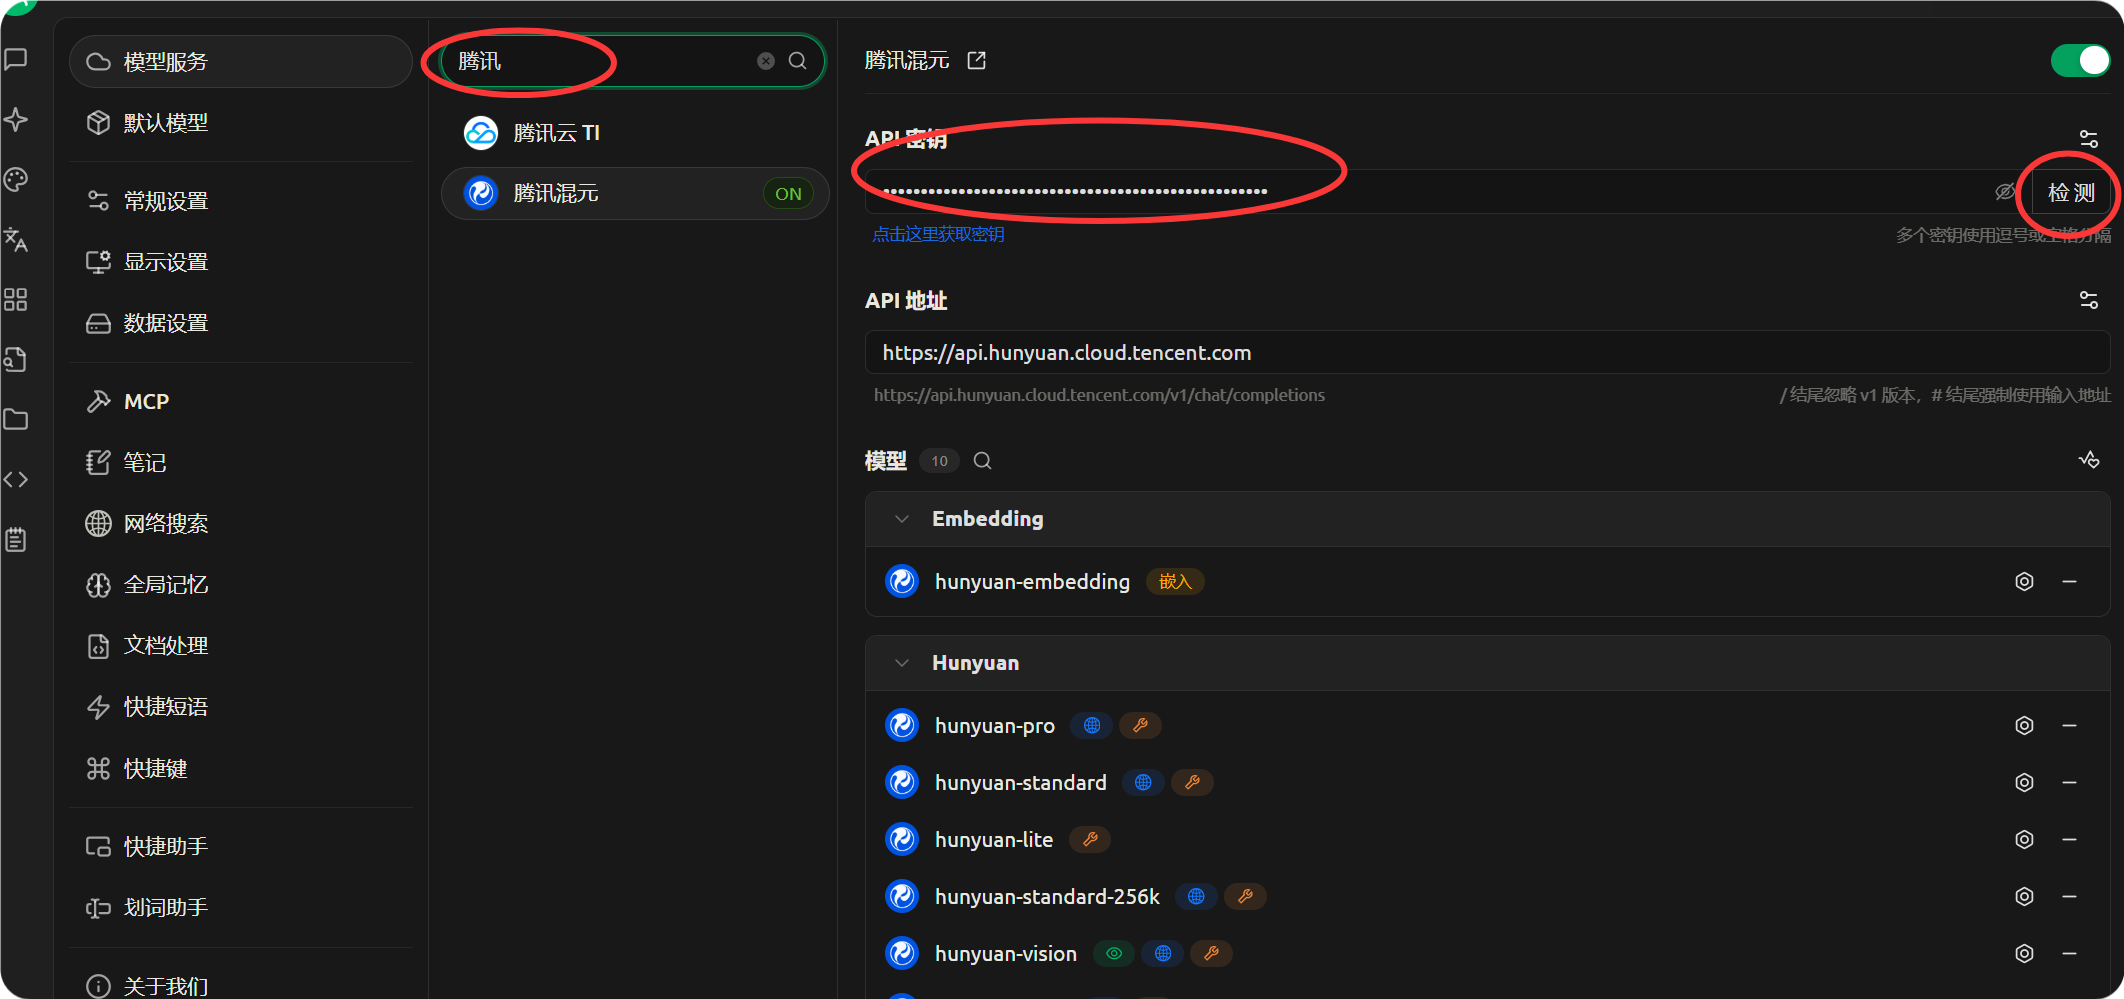Viewport: 2124px width, 999px height.
Task: Search models with the magnifier next to 模型
Action: coord(983,461)
